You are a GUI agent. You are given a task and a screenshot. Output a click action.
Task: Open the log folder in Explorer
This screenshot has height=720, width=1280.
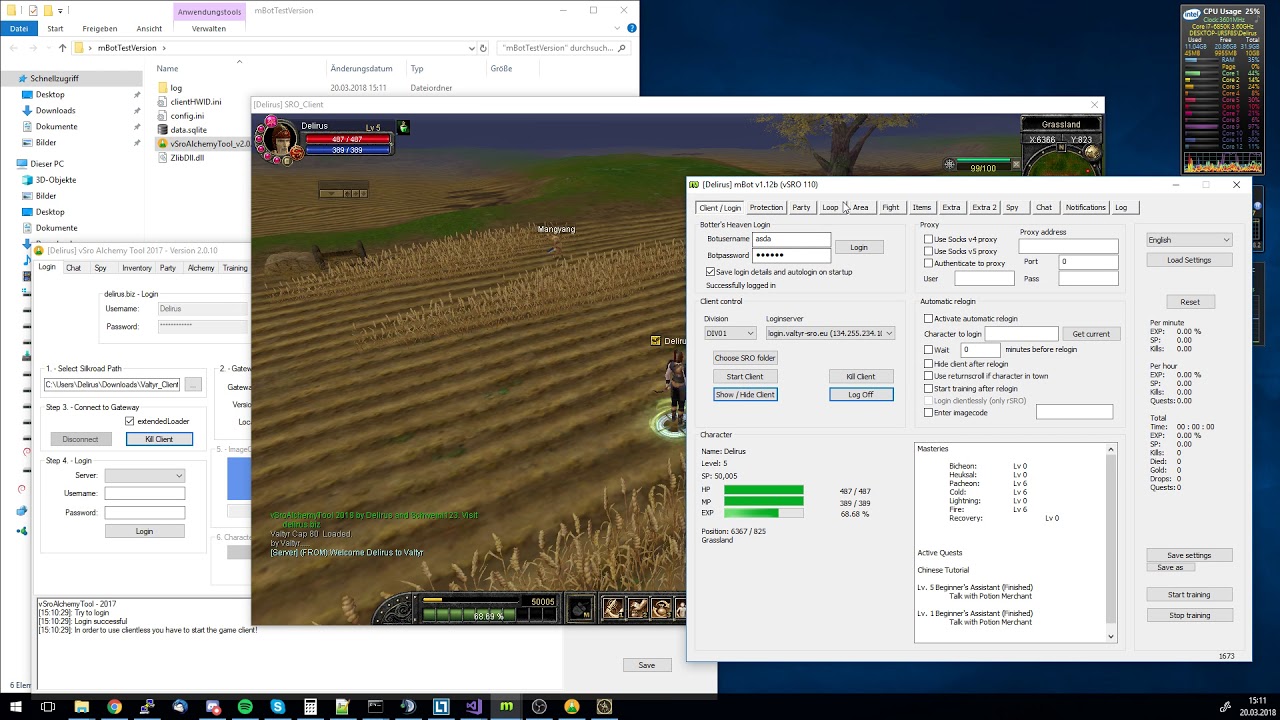[x=176, y=88]
